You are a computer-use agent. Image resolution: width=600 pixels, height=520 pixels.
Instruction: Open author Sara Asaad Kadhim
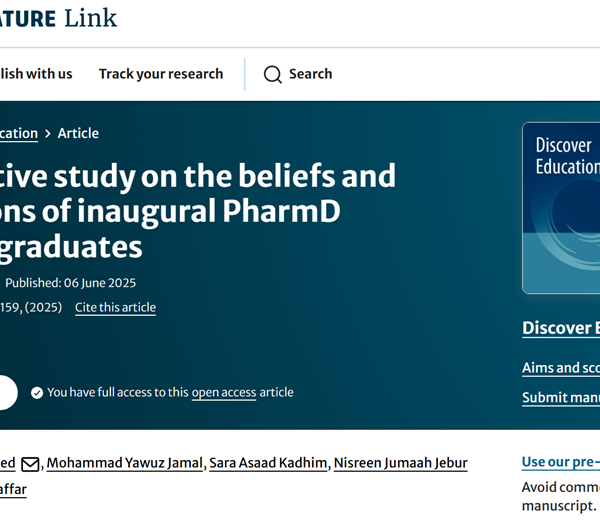pyautogui.click(x=268, y=463)
